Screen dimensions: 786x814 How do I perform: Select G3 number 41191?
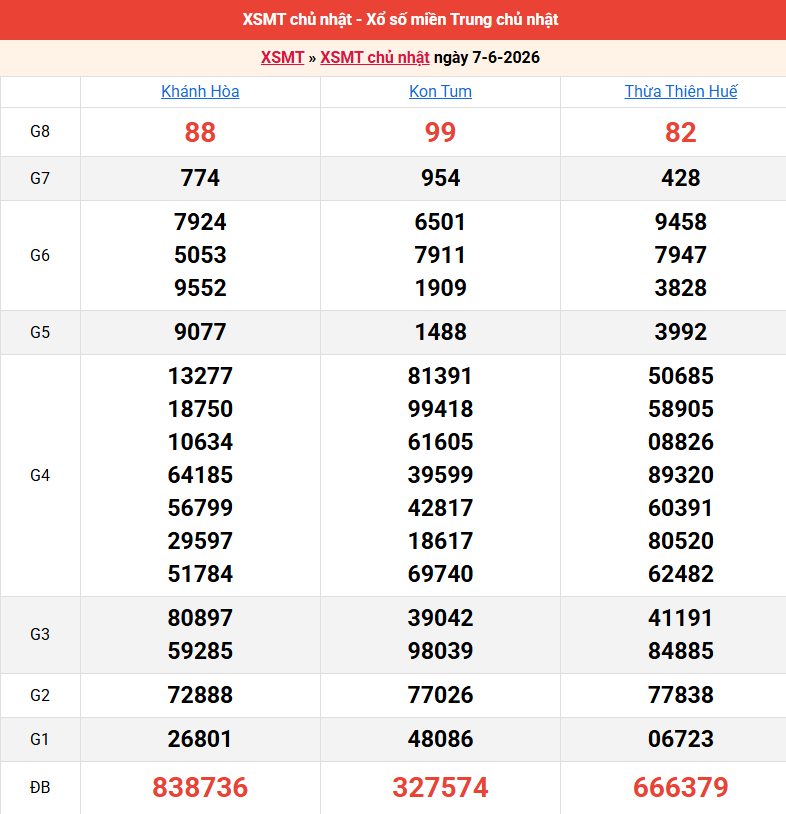[681, 618]
